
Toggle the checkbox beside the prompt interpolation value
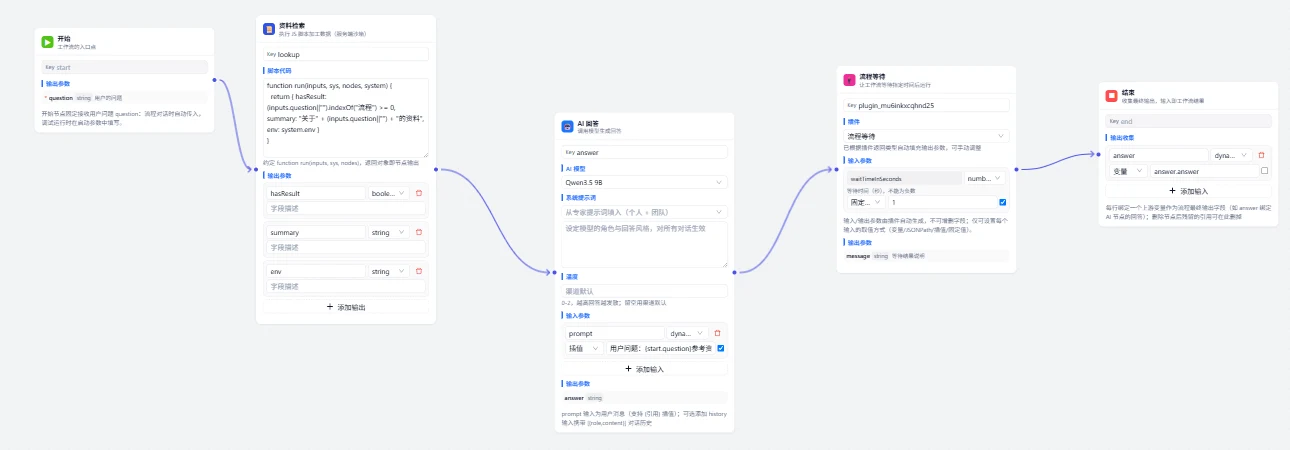pos(721,348)
